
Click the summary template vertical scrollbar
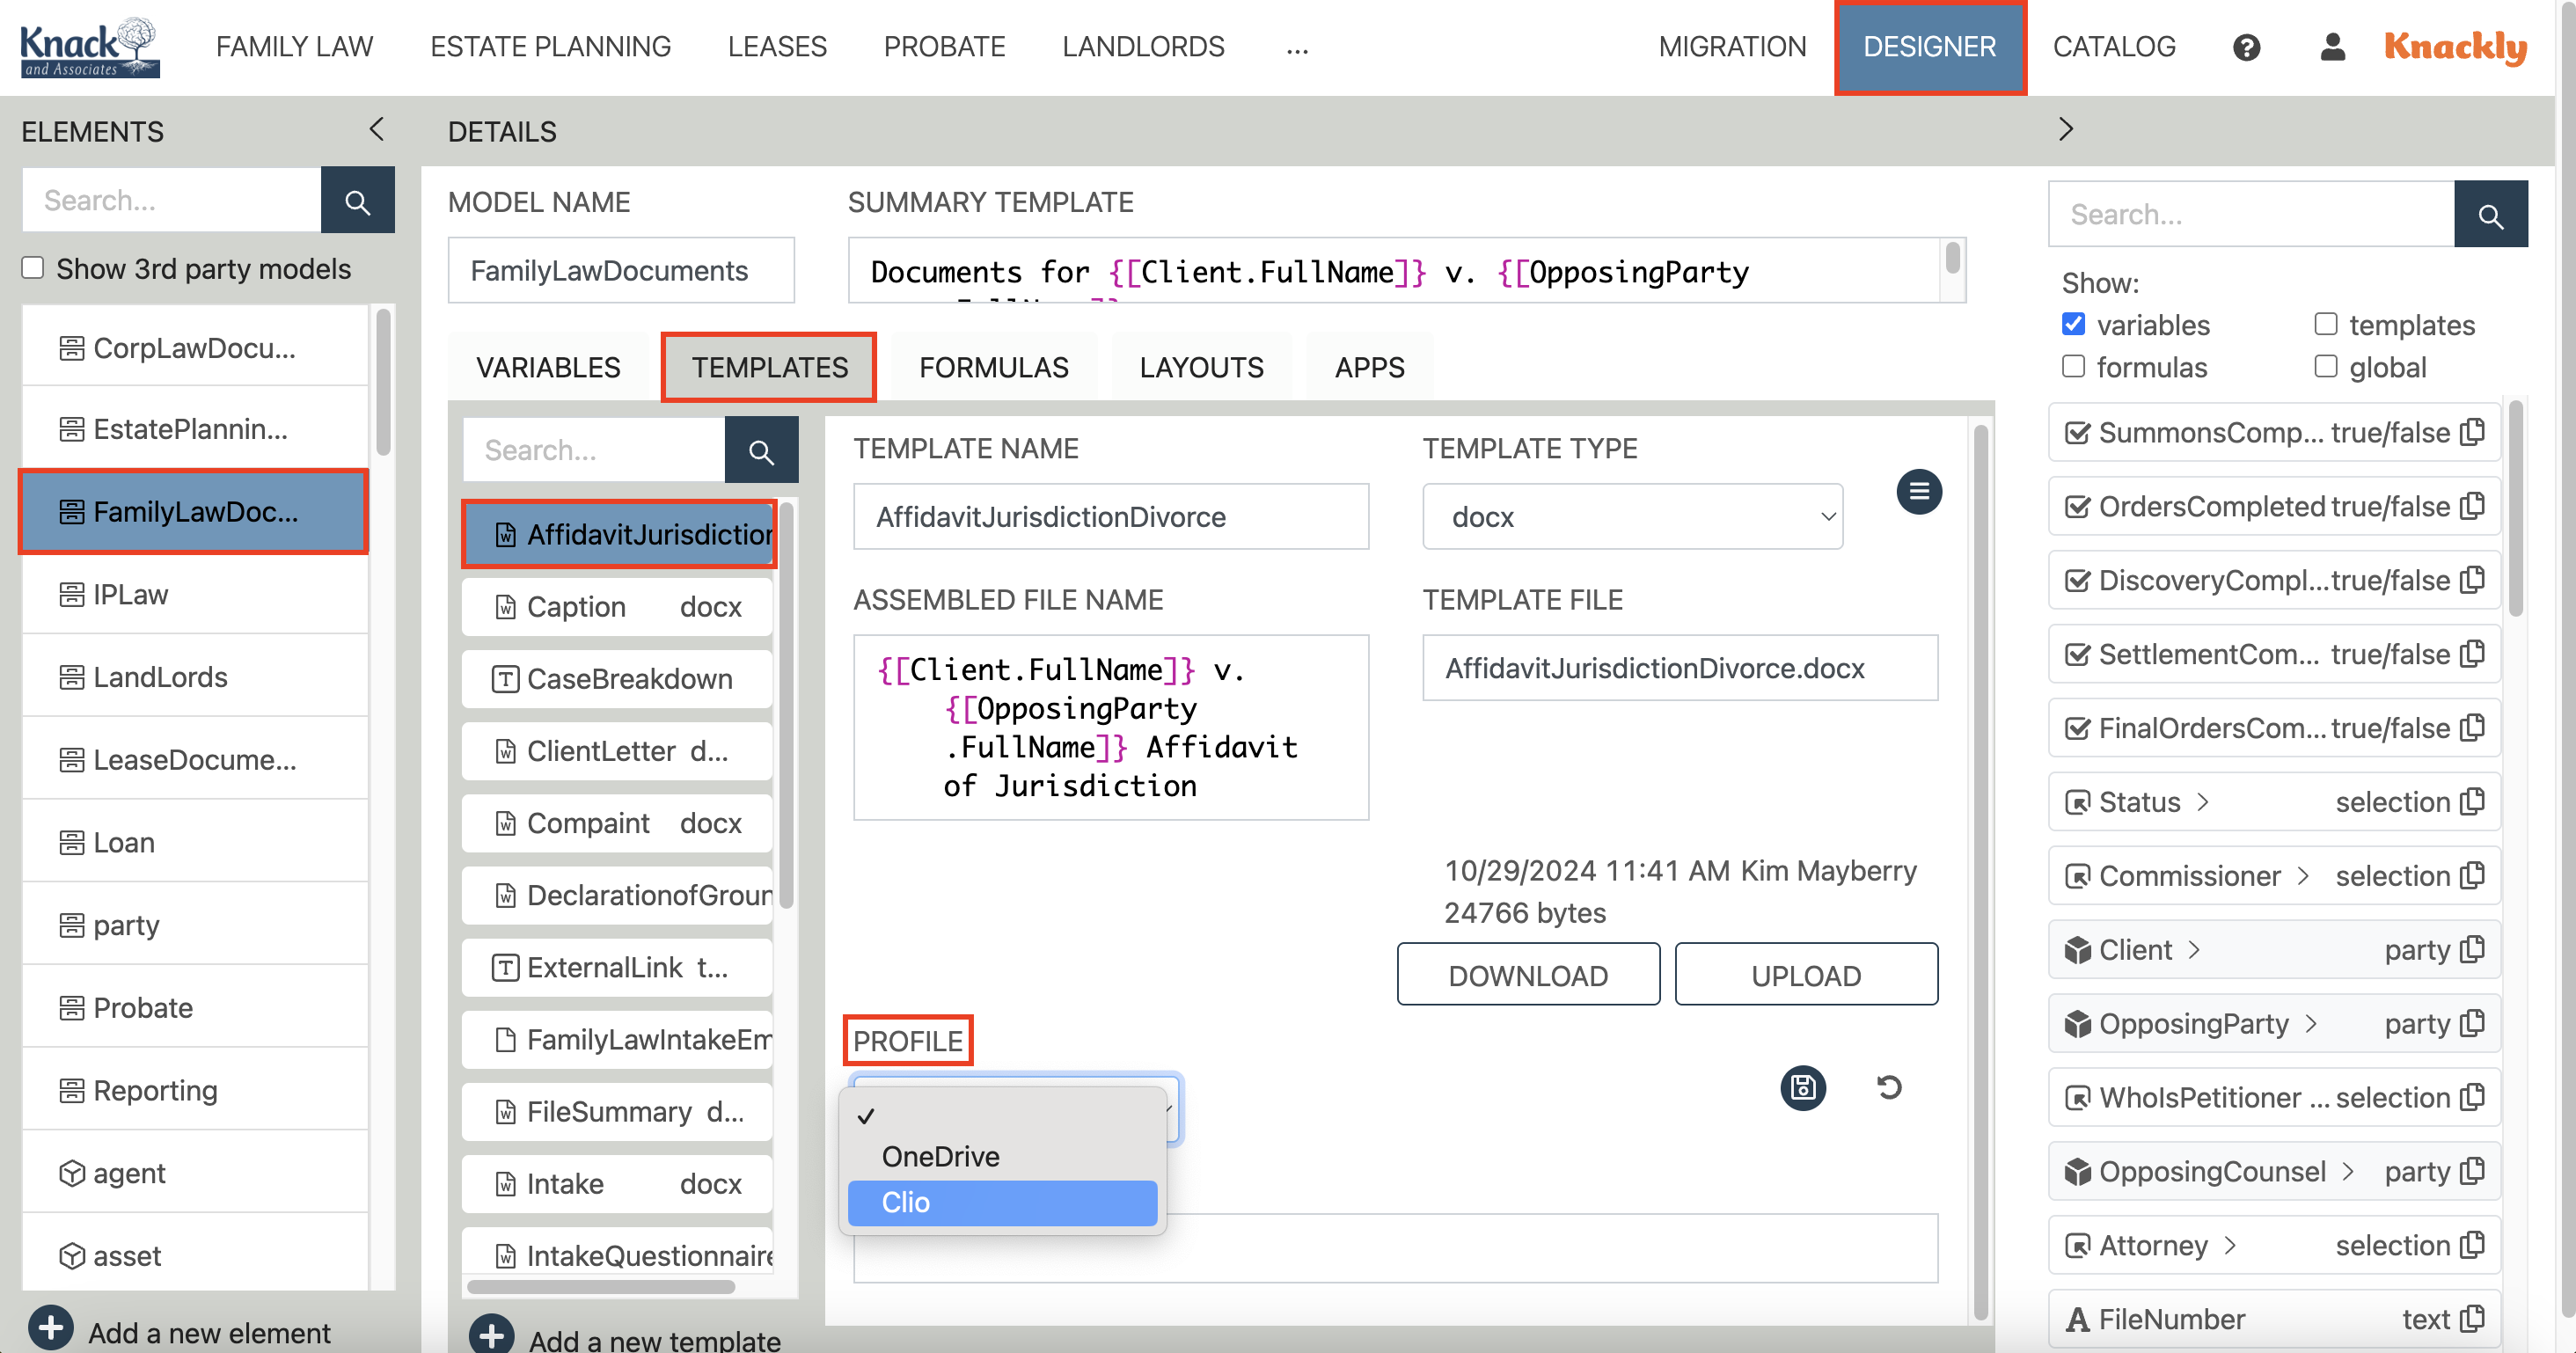click(x=1952, y=258)
